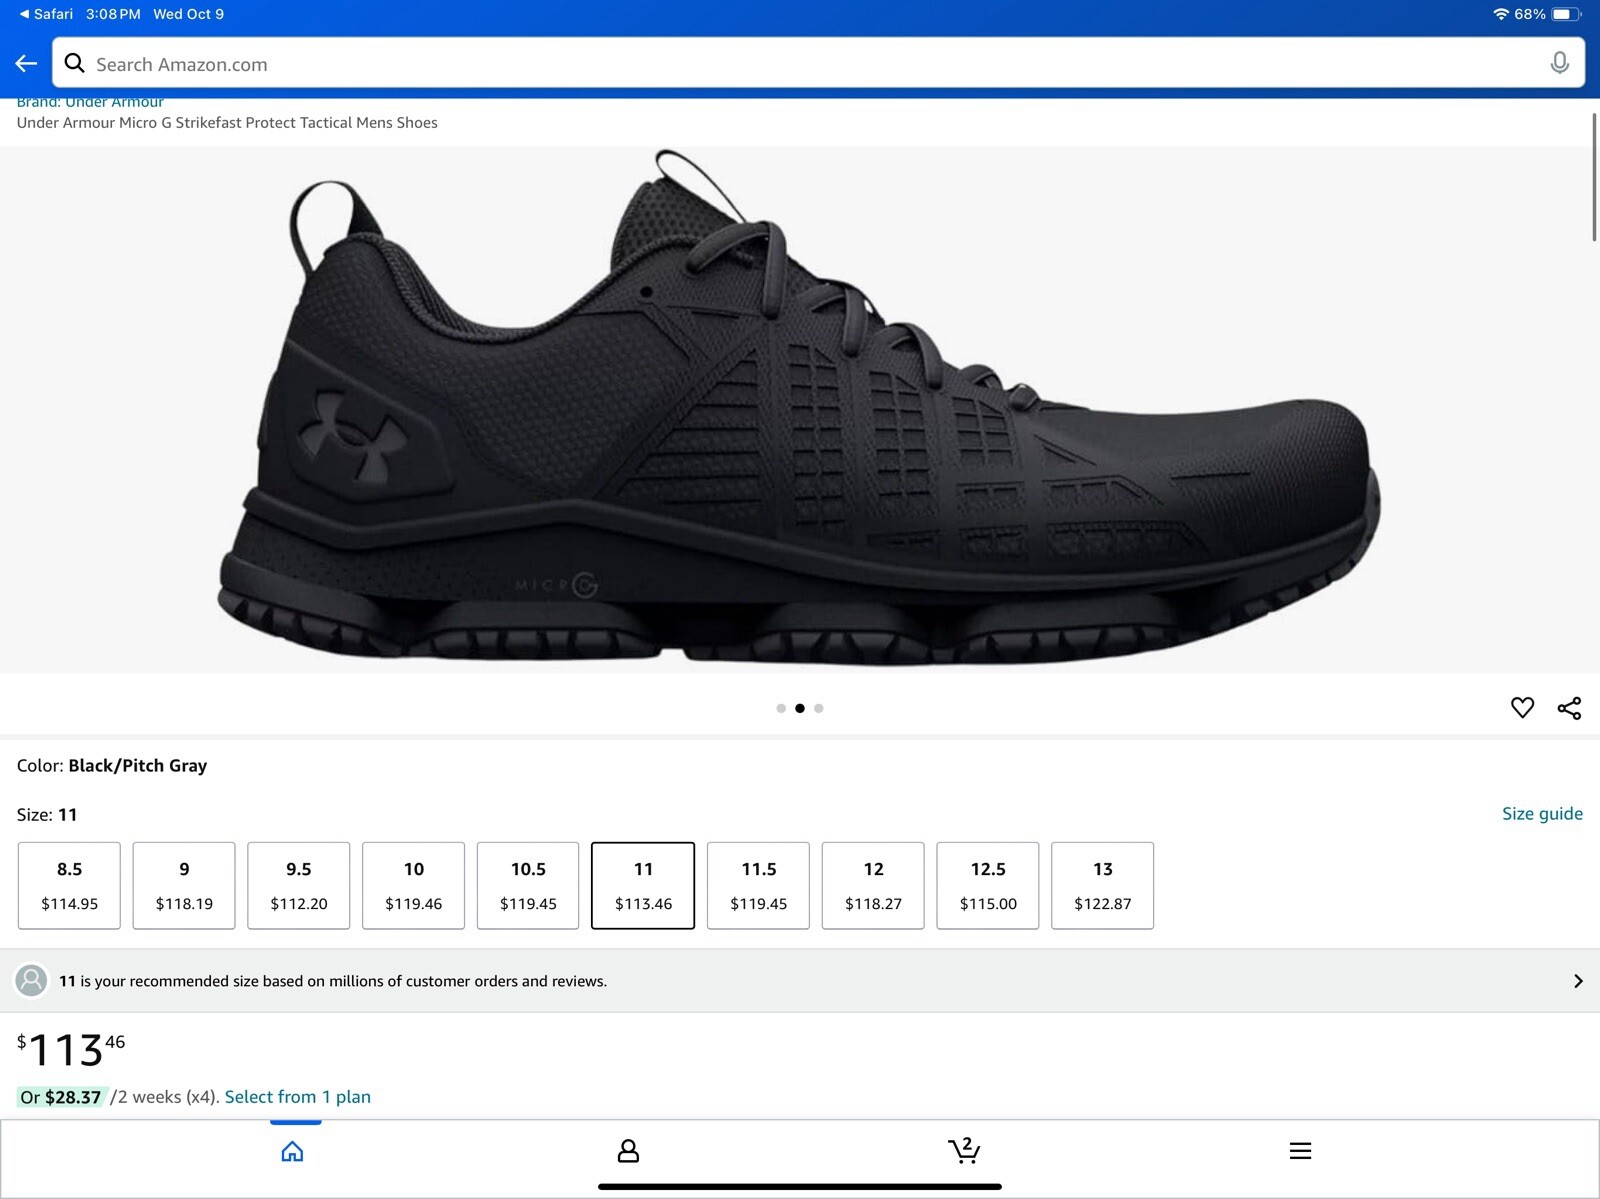The height and width of the screenshot is (1199, 1600).
Task: Tap the back arrow icon
Action: point(27,64)
